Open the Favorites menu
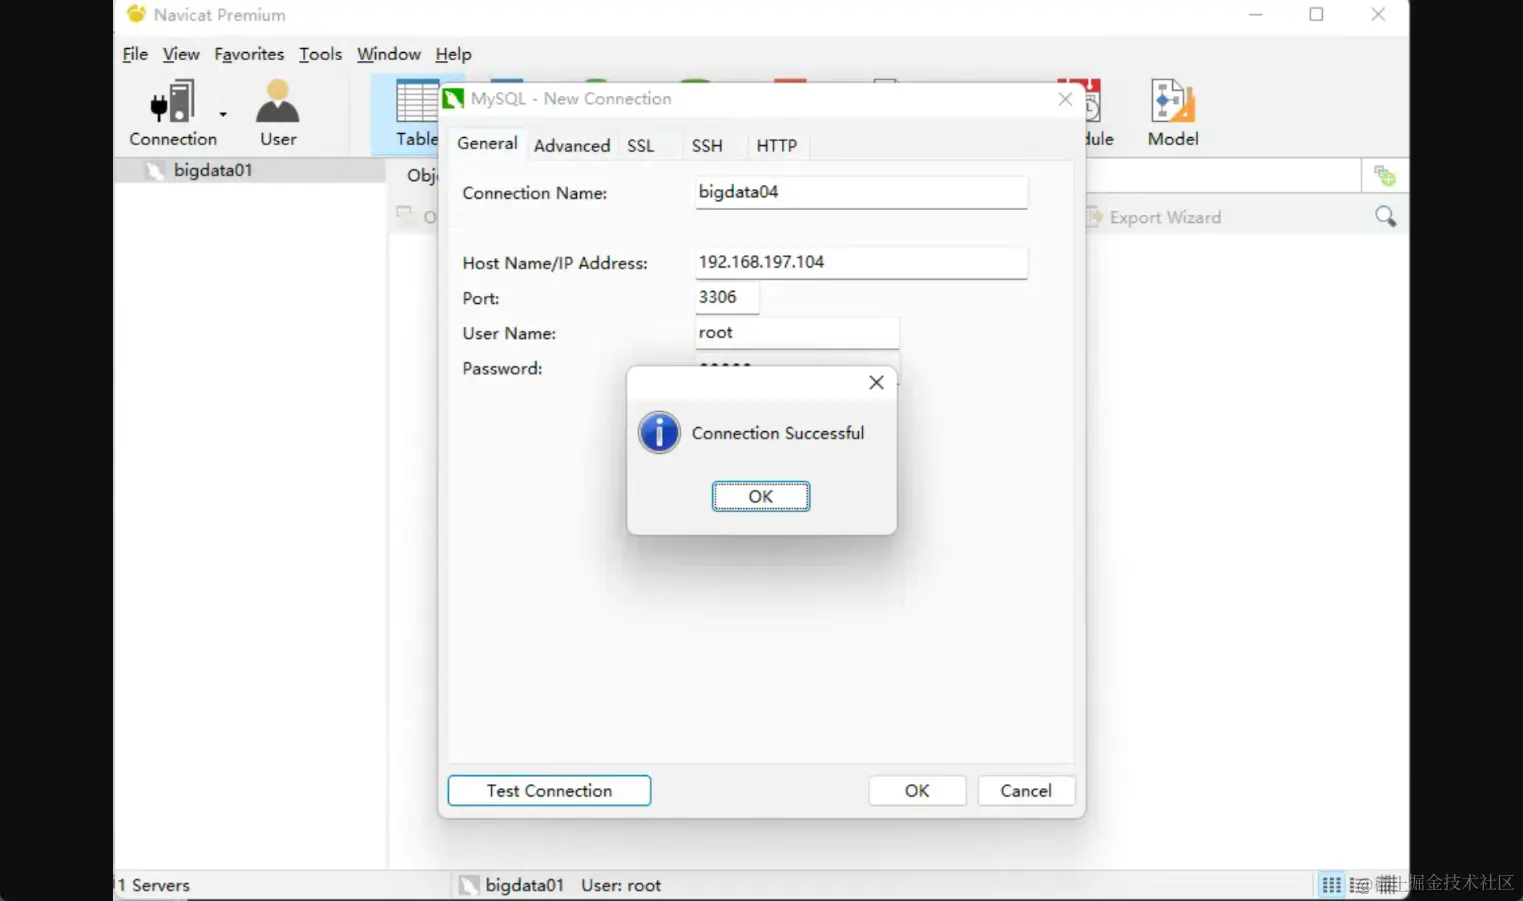This screenshot has height=901, width=1523. (249, 54)
